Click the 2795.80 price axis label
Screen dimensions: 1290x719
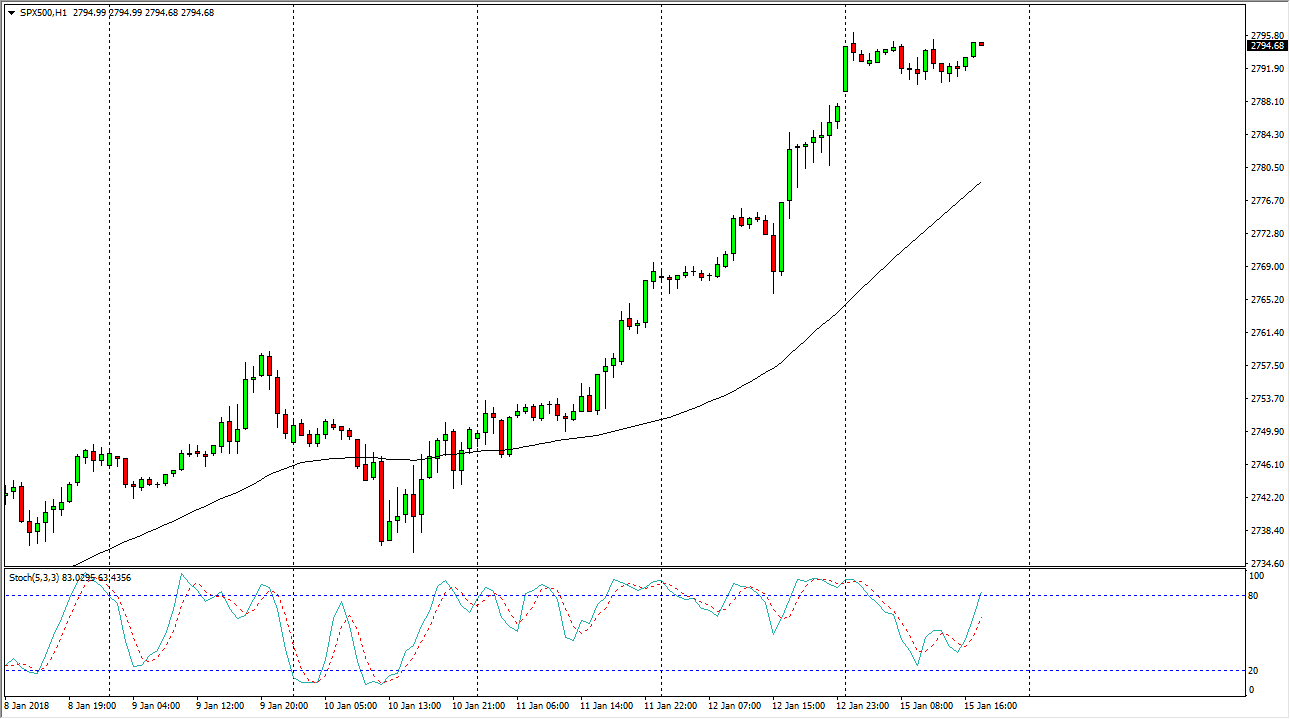[x=1266, y=35]
